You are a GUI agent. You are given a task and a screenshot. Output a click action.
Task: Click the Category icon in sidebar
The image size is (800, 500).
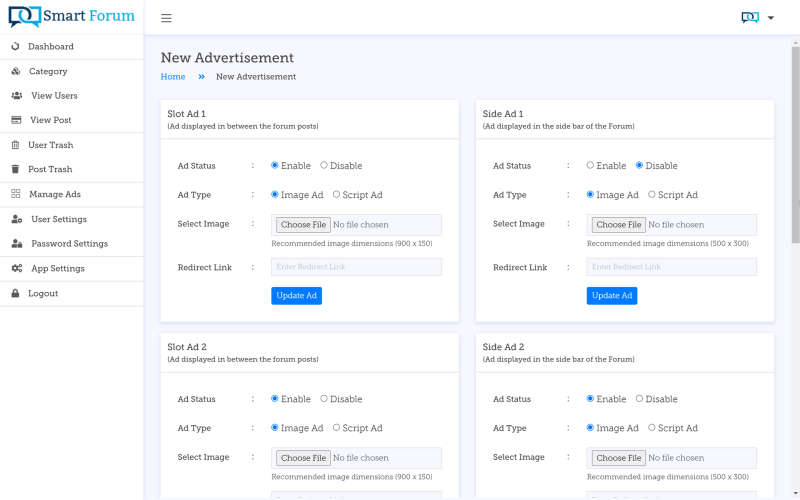pos(16,71)
